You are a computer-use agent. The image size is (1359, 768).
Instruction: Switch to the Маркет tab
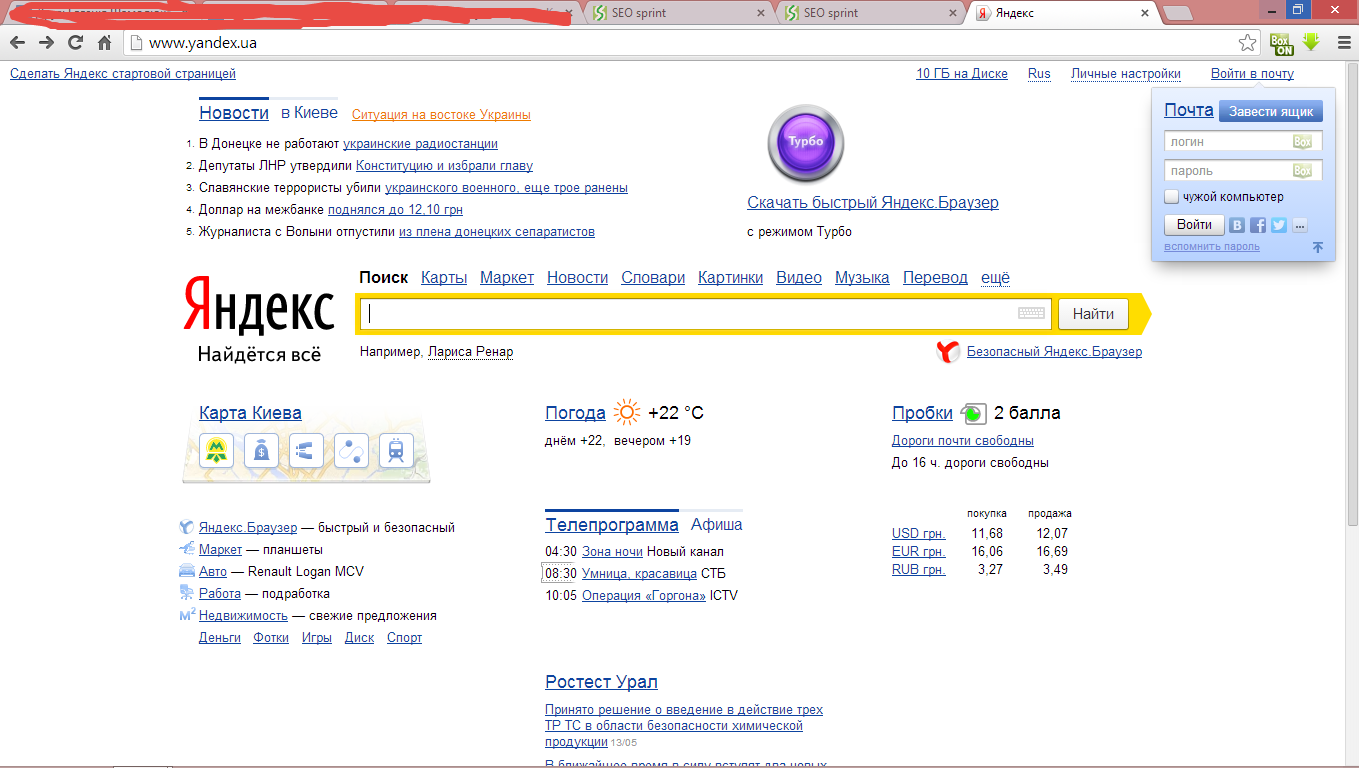pyautogui.click(x=507, y=277)
